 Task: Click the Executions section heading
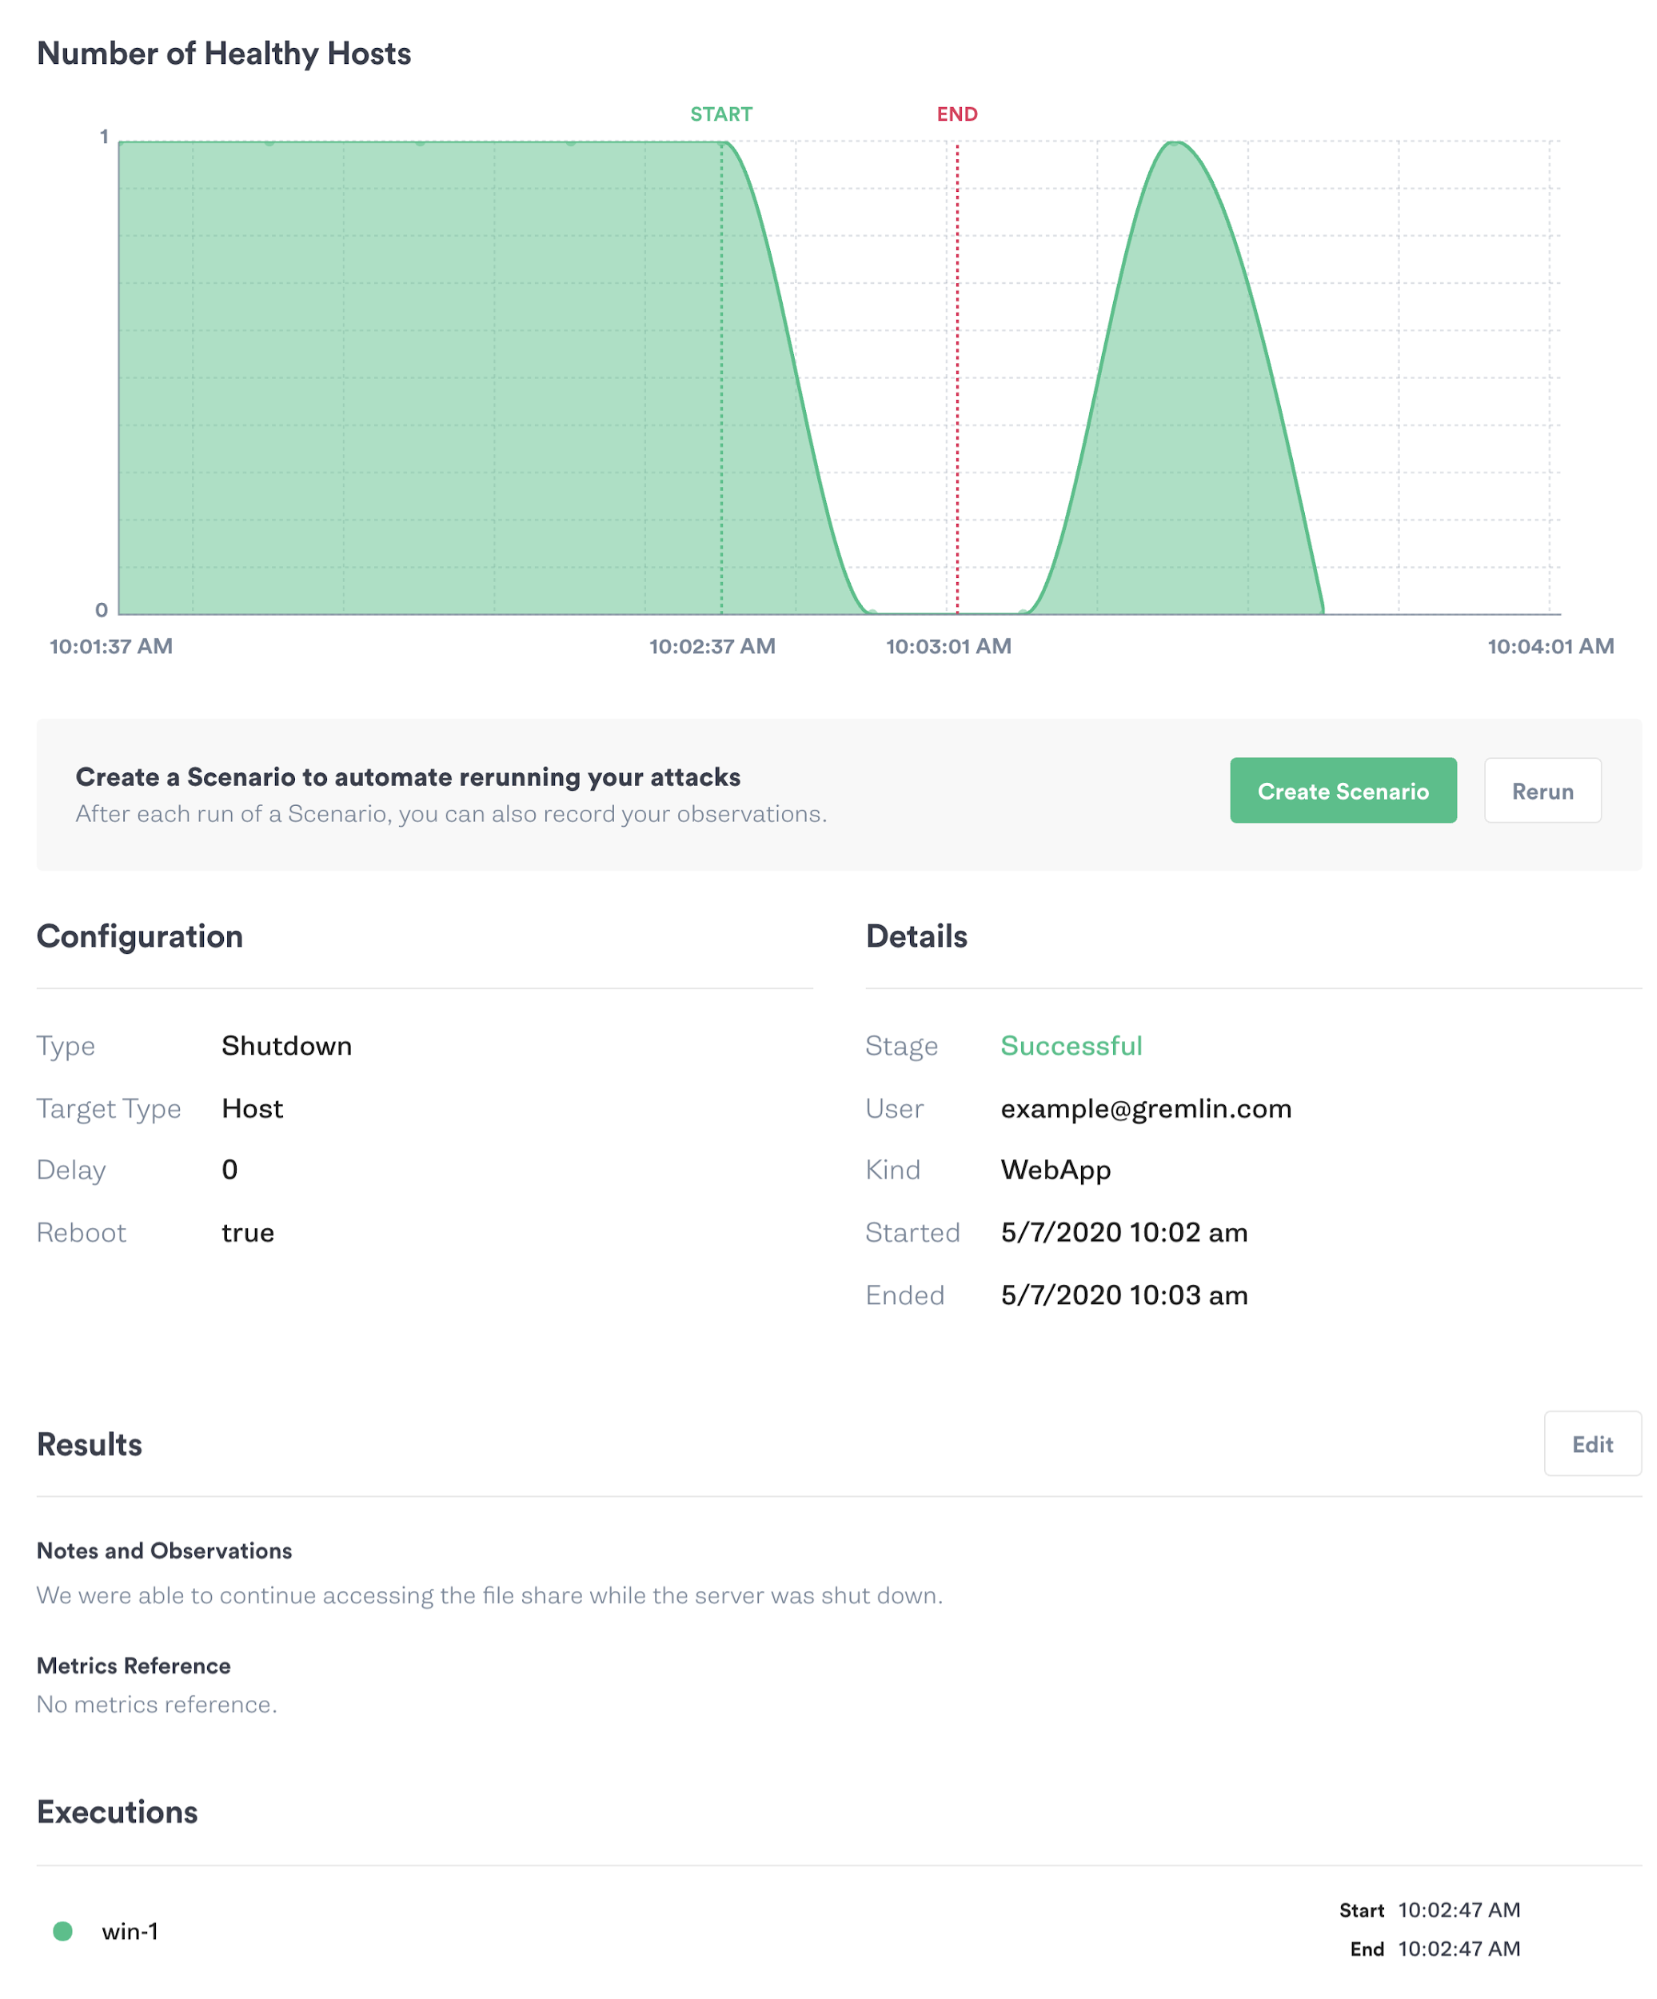click(x=117, y=1811)
